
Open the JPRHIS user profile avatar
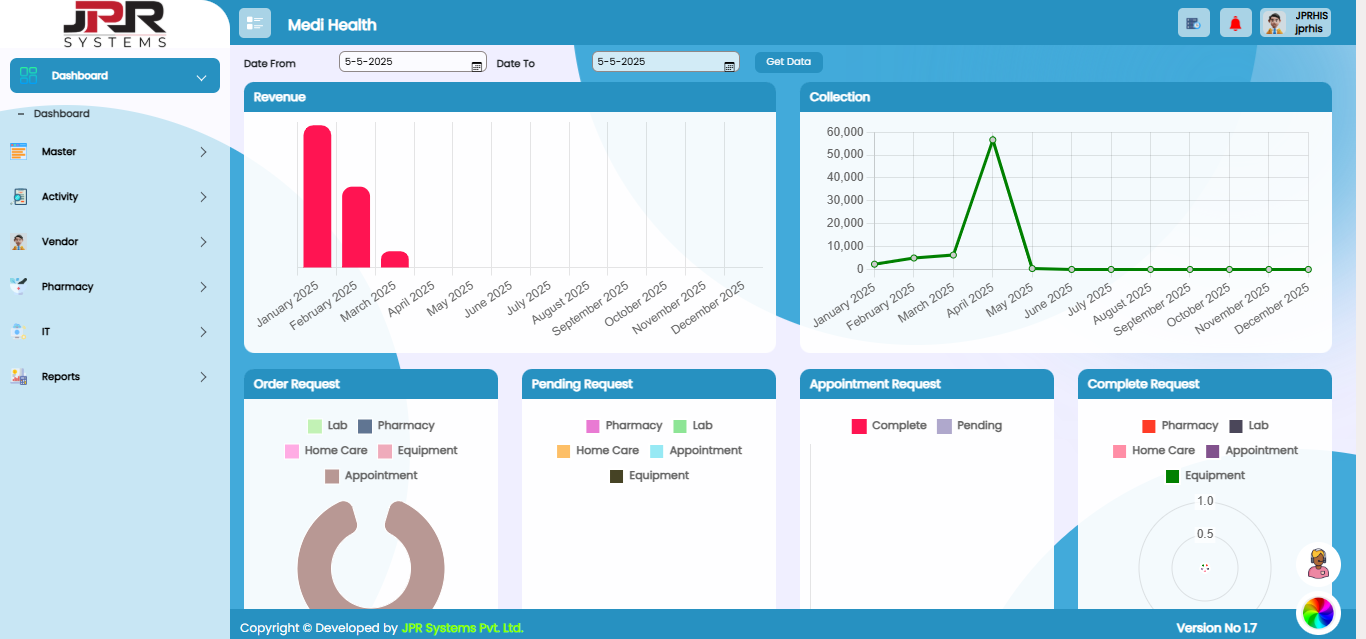coord(1274,23)
